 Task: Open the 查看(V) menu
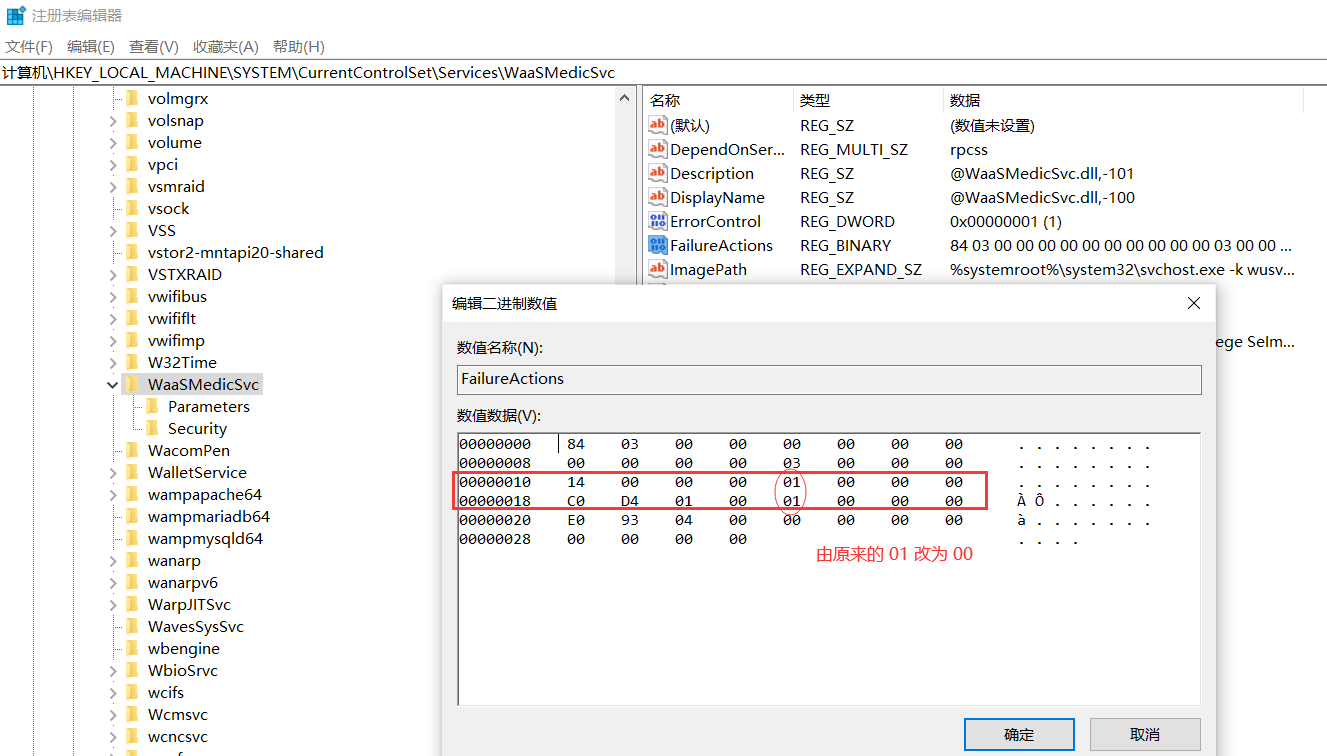[x=154, y=47]
